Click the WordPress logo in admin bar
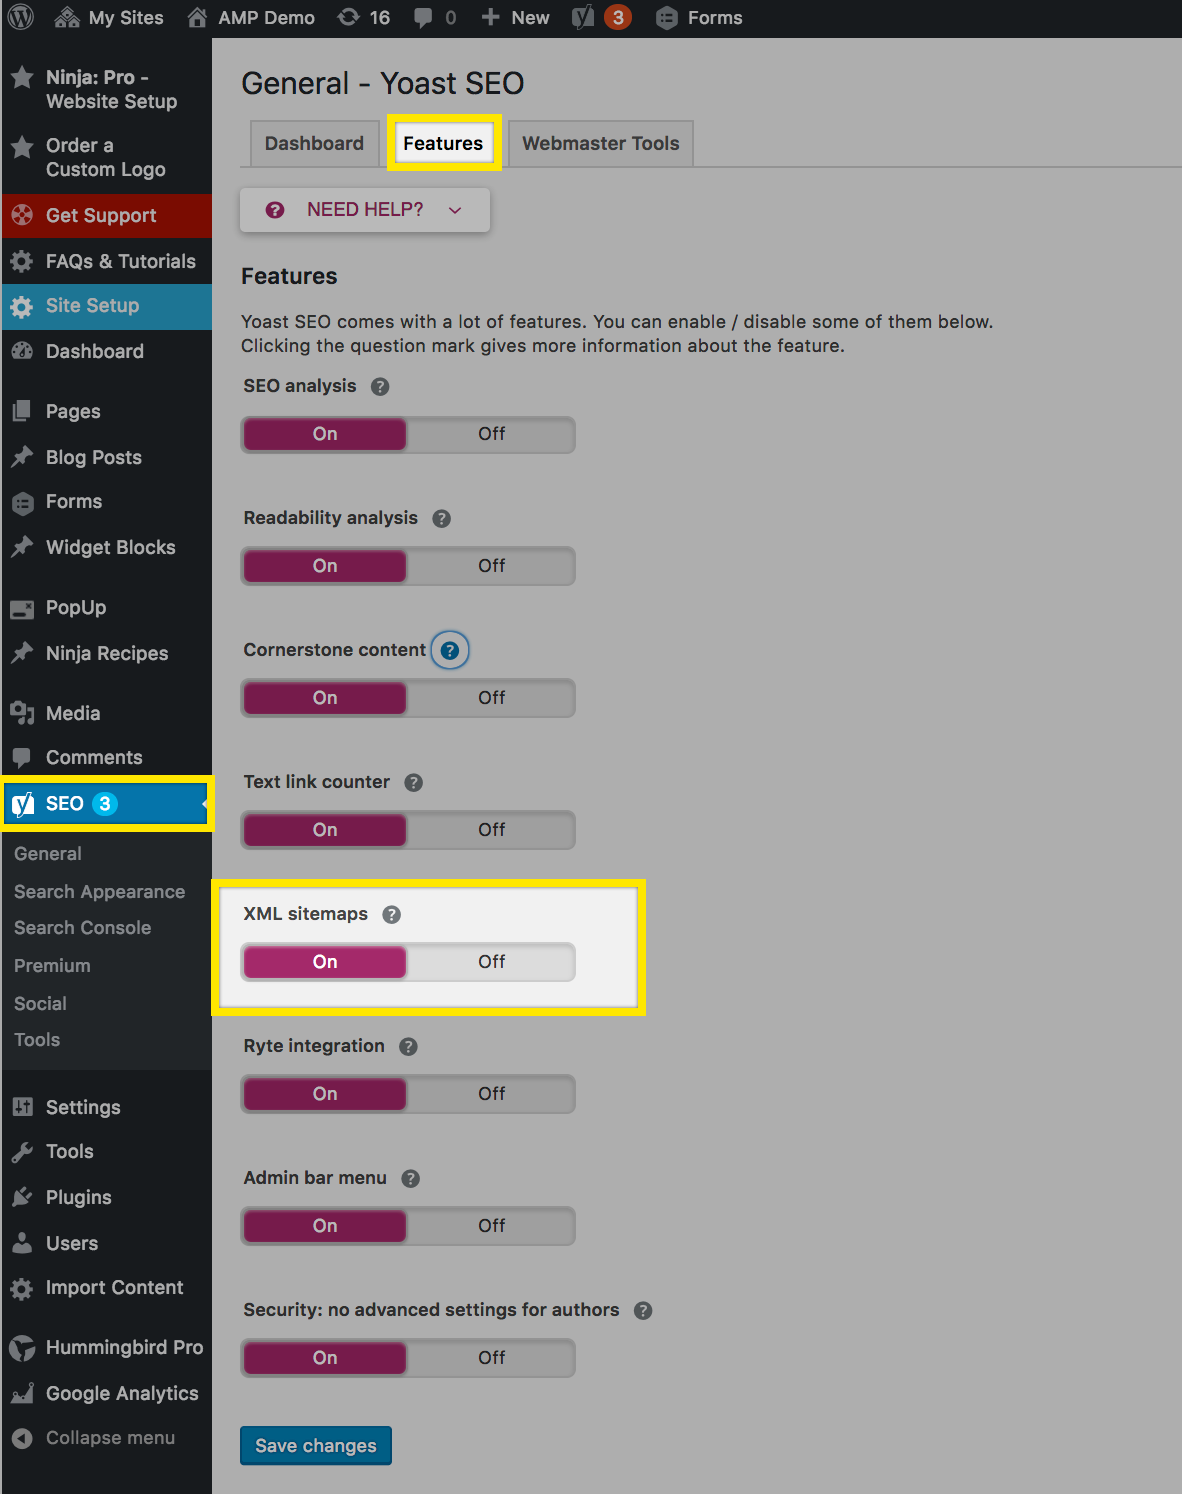This screenshot has height=1494, width=1182. pos(21,17)
